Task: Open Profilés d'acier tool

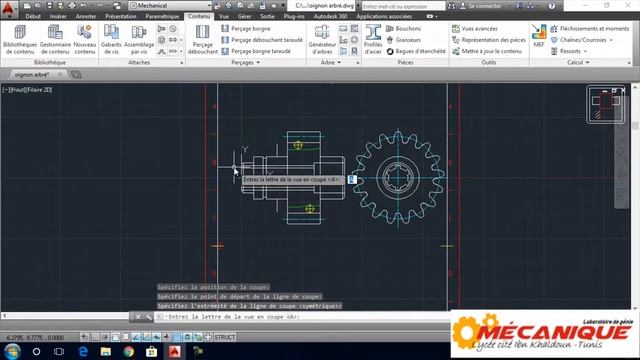Action: 373,40
